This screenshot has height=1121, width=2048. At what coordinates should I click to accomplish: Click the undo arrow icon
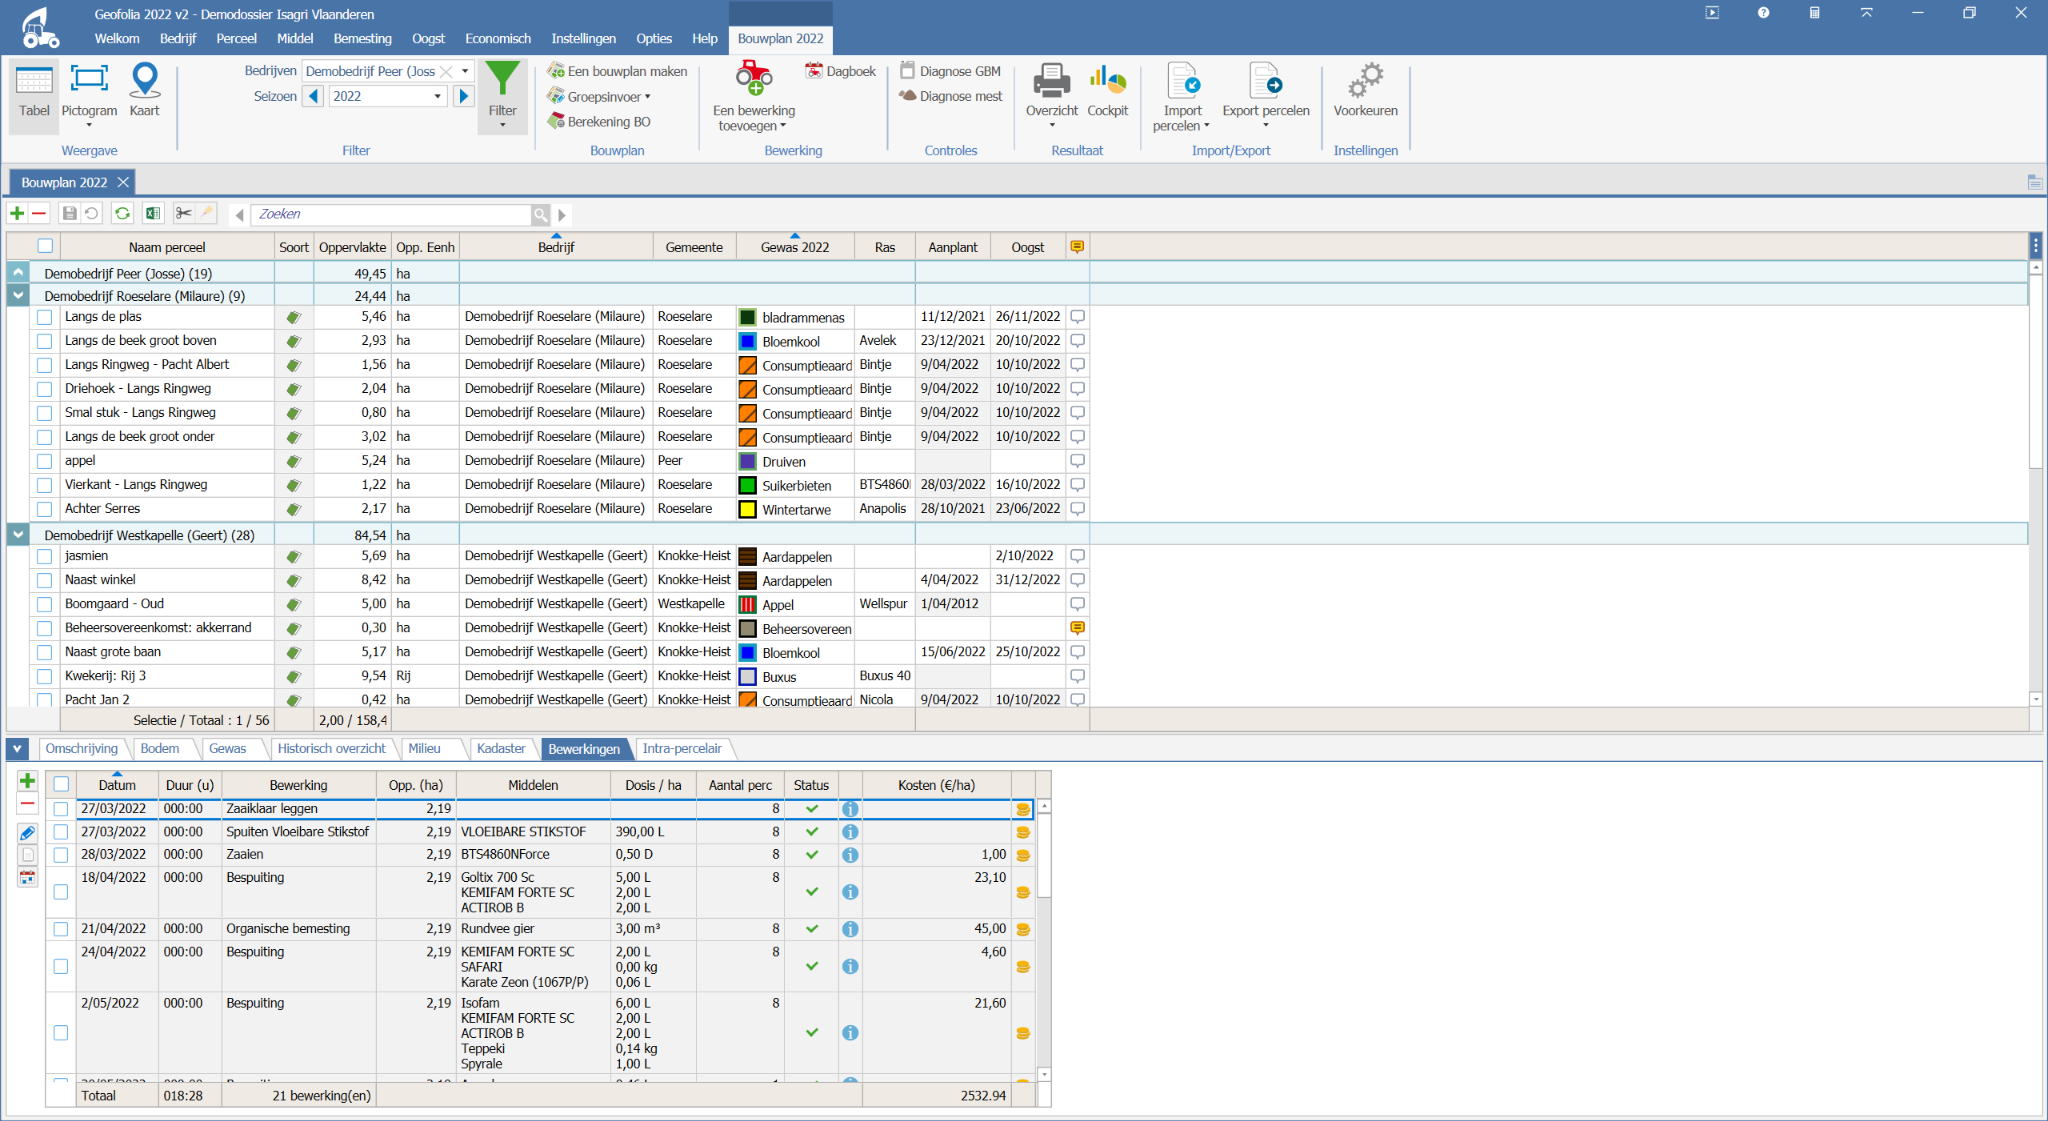[x=91, y=213]
